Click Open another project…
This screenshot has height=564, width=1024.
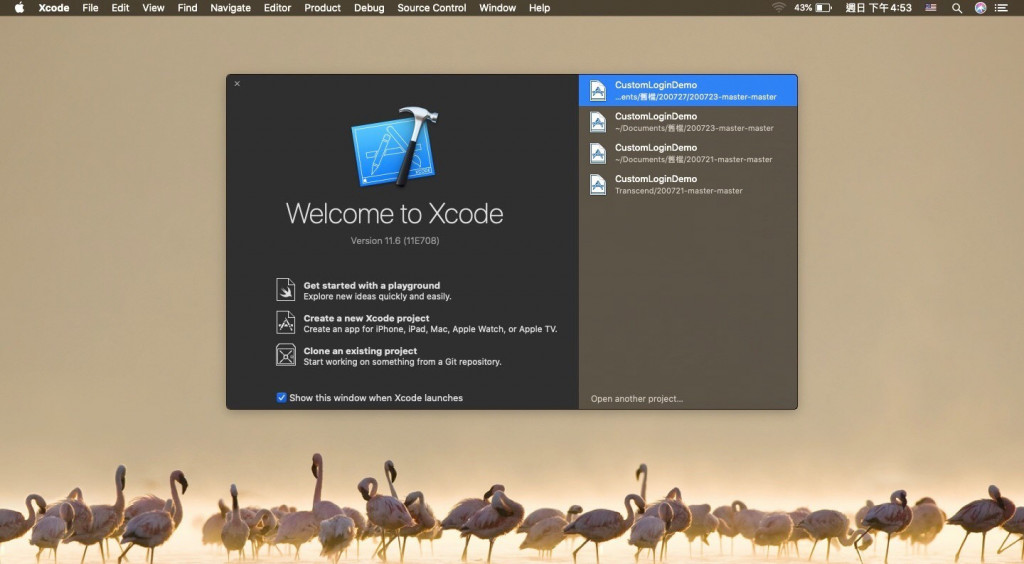coord(637,398)
